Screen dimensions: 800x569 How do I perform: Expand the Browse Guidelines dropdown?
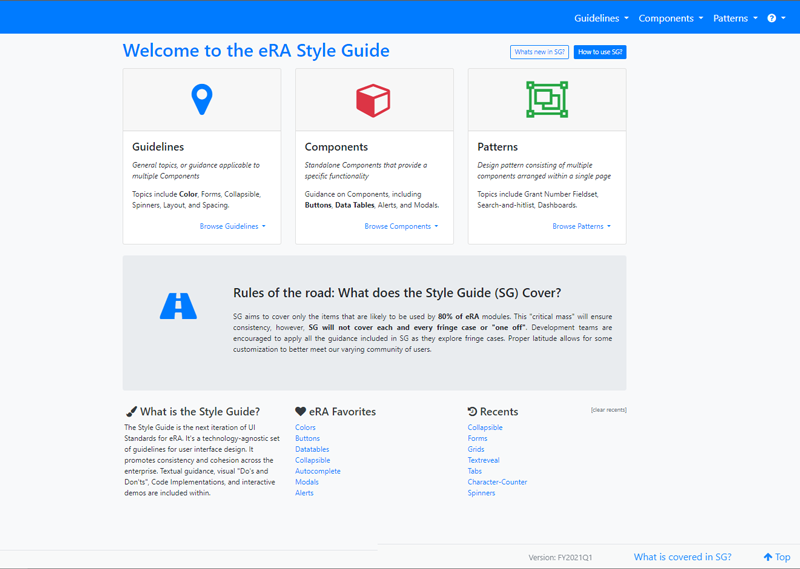232,226
